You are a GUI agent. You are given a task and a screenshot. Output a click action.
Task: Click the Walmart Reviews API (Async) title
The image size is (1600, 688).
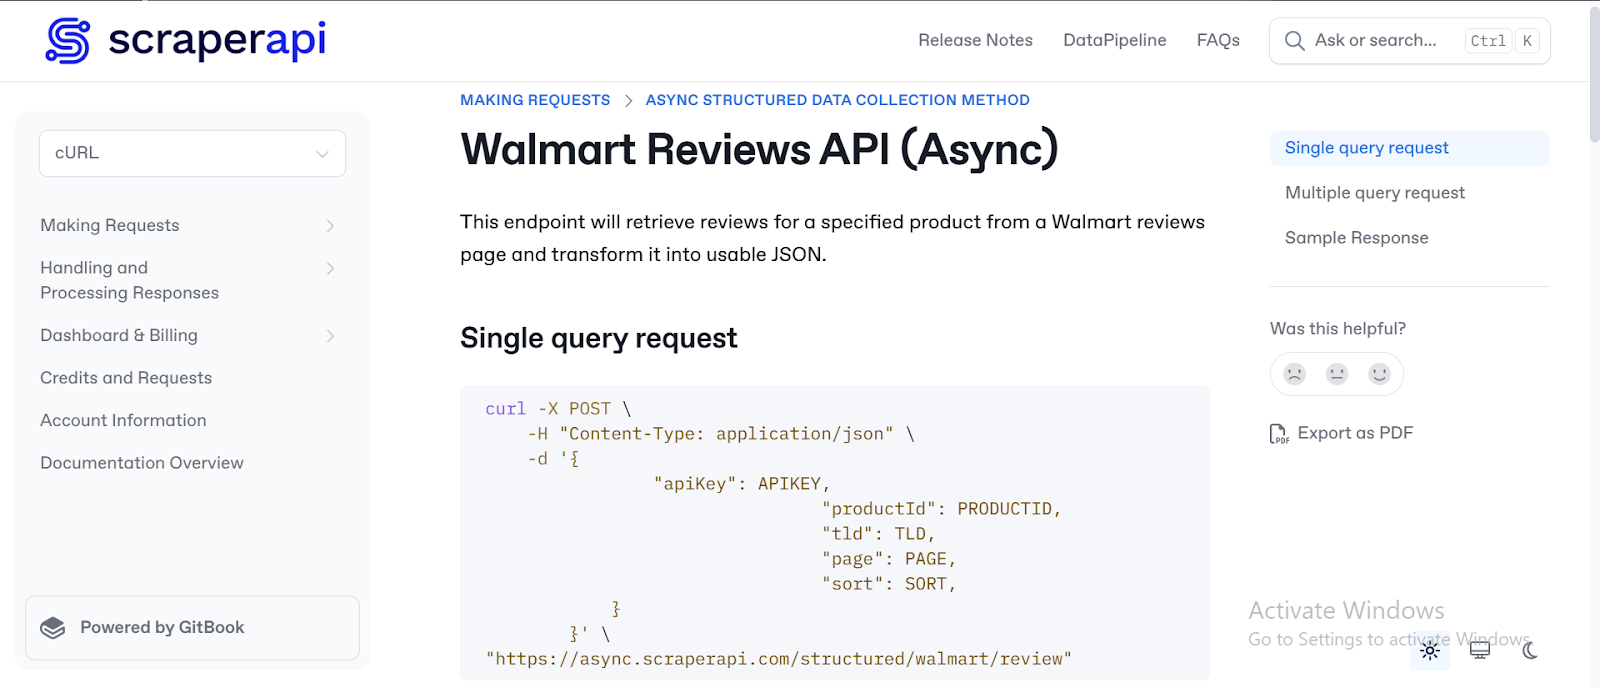point(759,150)
